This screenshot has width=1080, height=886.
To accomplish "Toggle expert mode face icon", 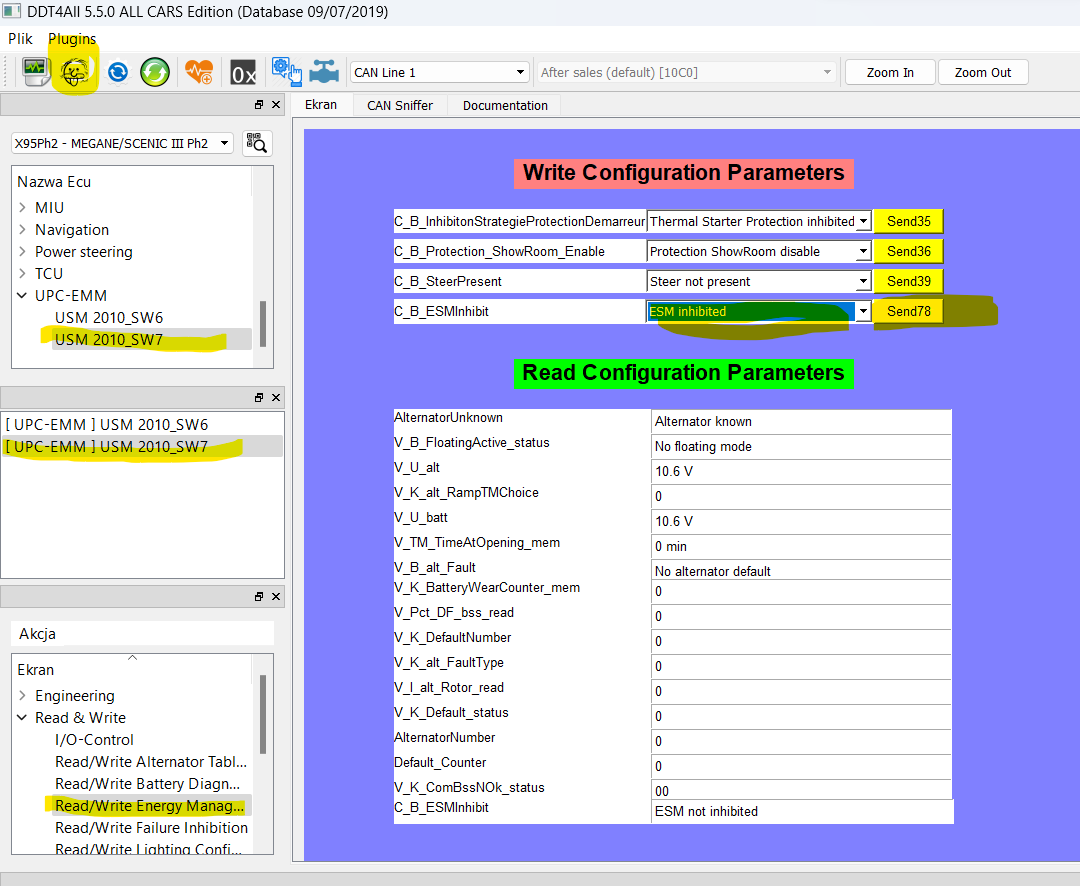I will [76, 72].
